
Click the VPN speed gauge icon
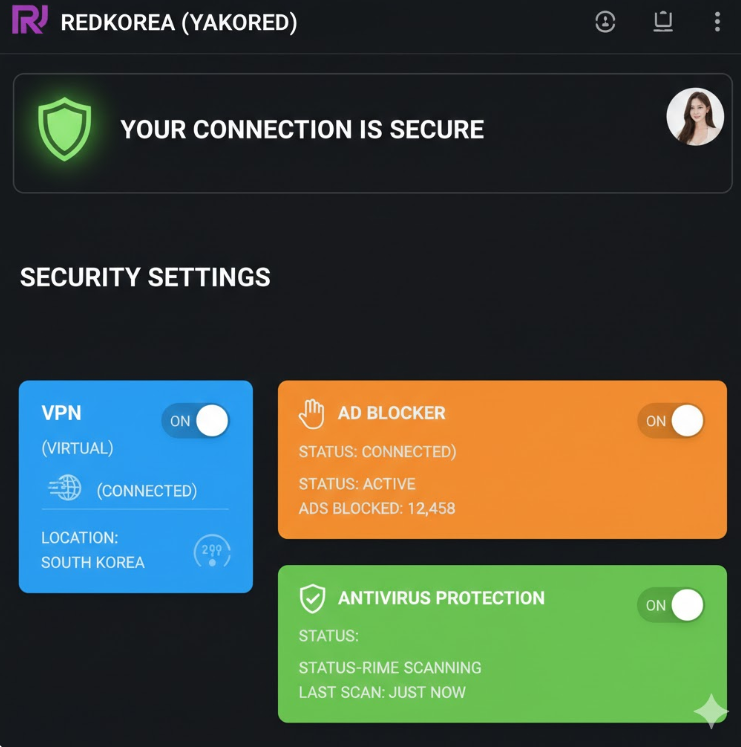[212, 551]
